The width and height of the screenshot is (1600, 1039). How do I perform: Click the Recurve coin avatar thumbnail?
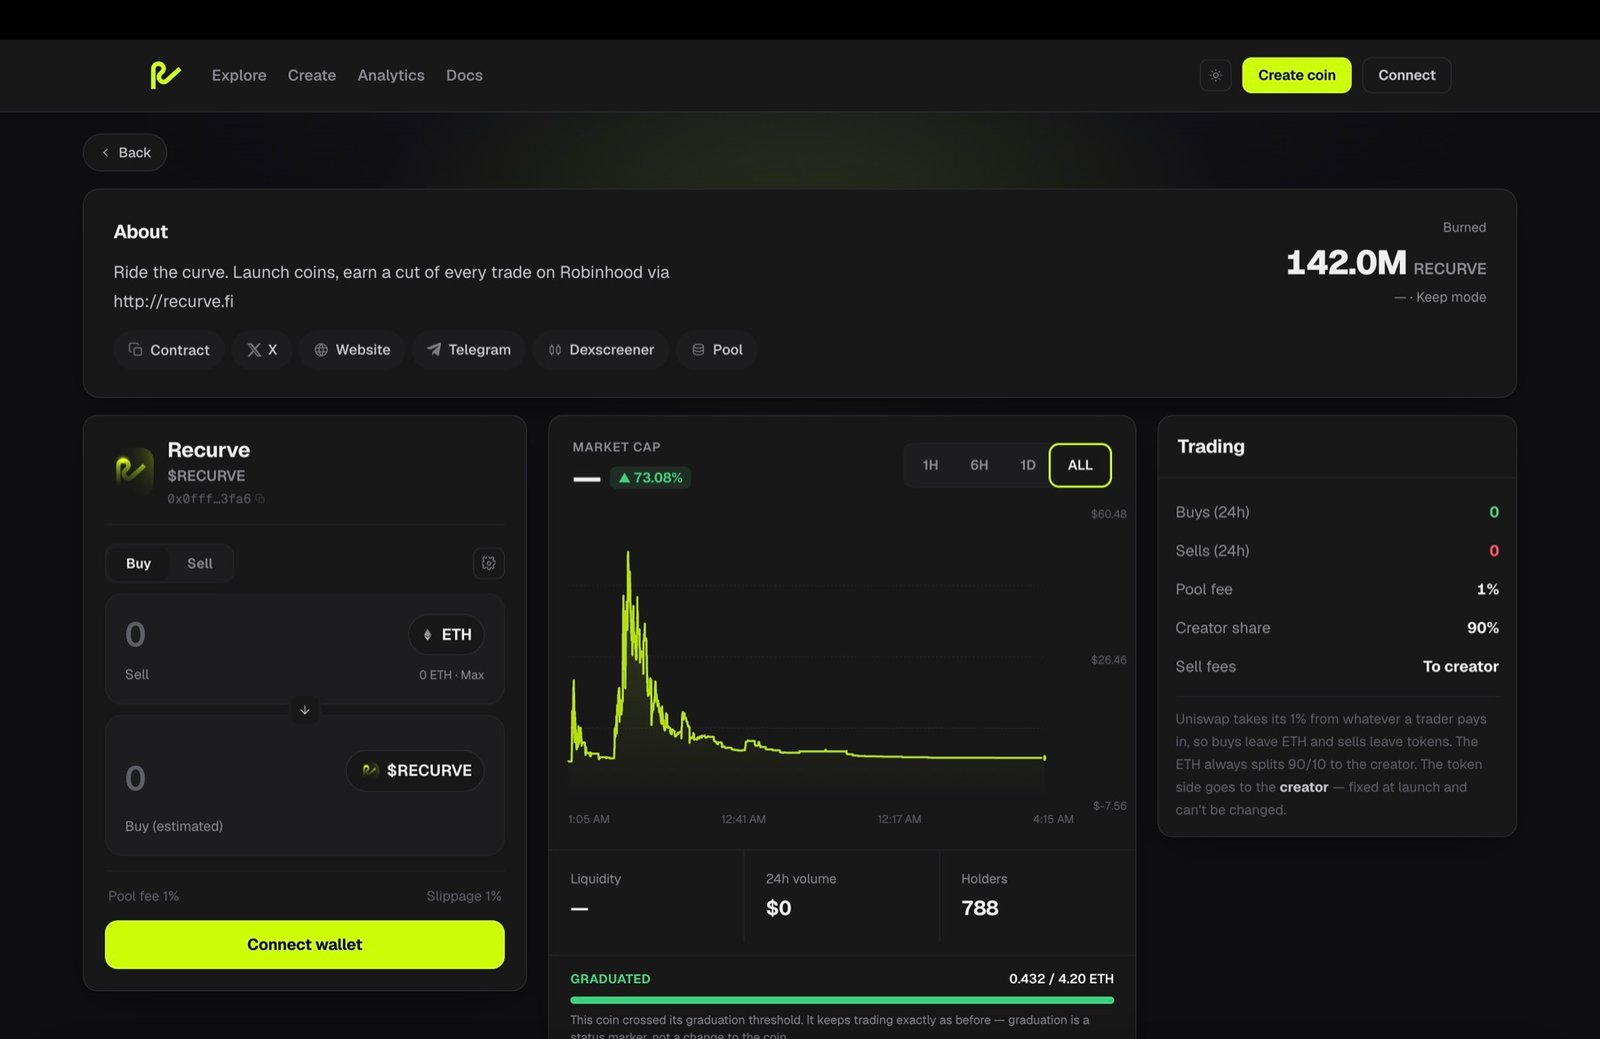click(x=132, y=469)
